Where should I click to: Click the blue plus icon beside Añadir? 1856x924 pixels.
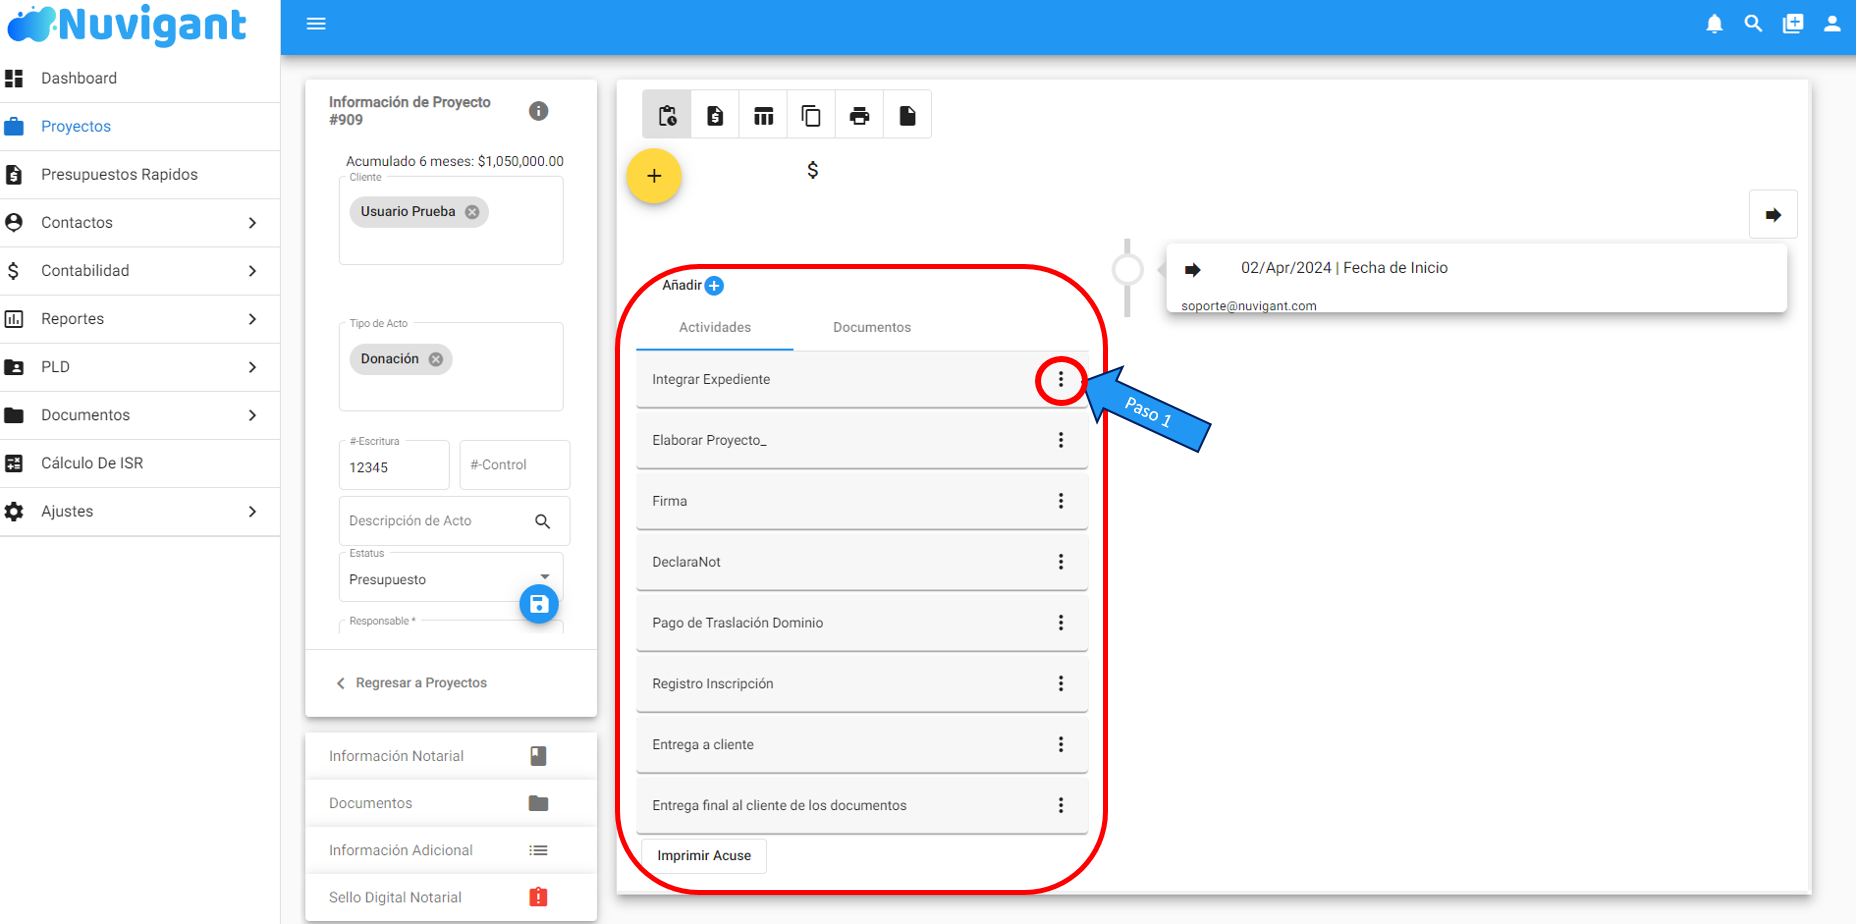(714, 286)
